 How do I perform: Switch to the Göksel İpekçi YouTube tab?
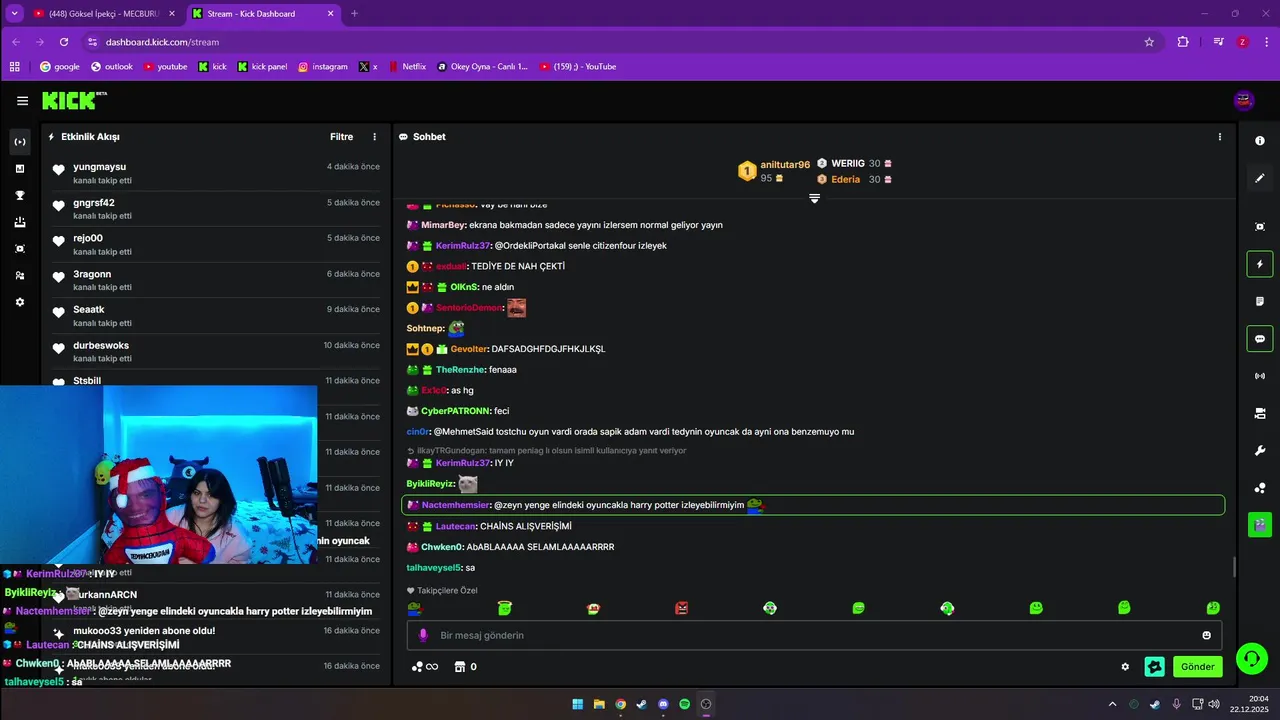(x=105, y=14)
